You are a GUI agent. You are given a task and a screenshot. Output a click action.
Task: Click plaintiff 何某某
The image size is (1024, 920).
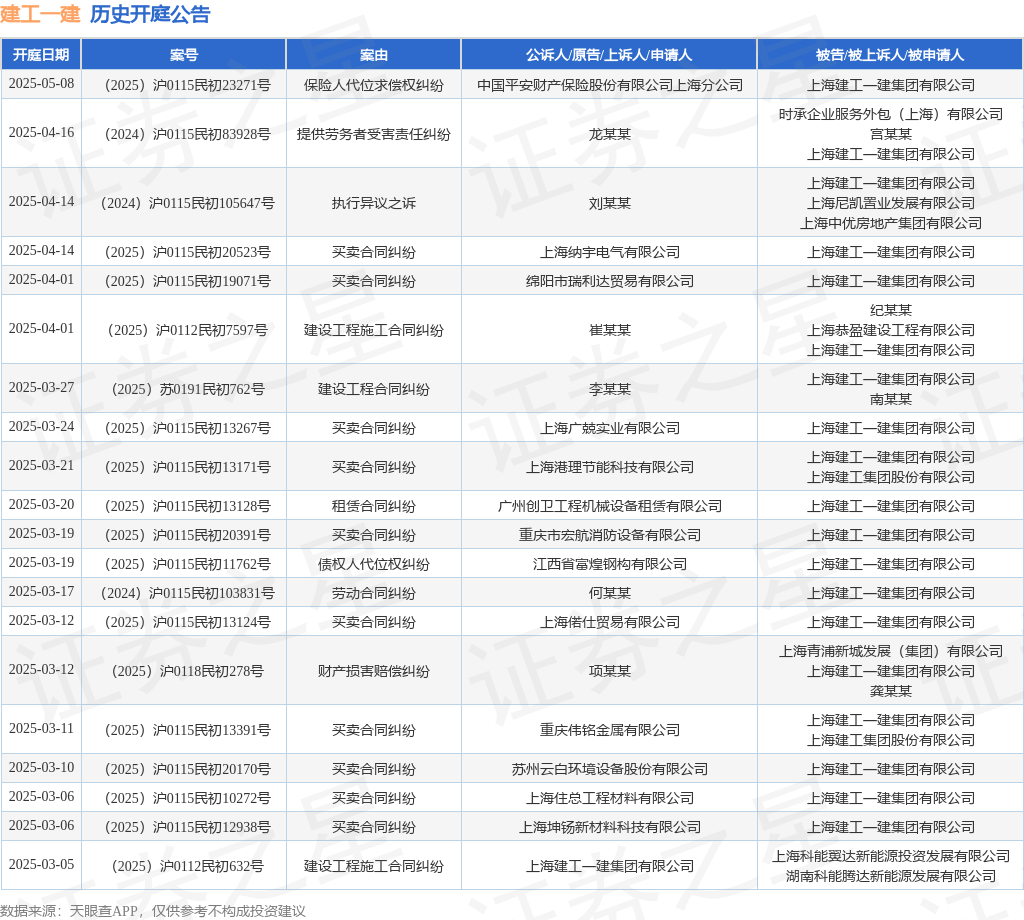[609, 593]
